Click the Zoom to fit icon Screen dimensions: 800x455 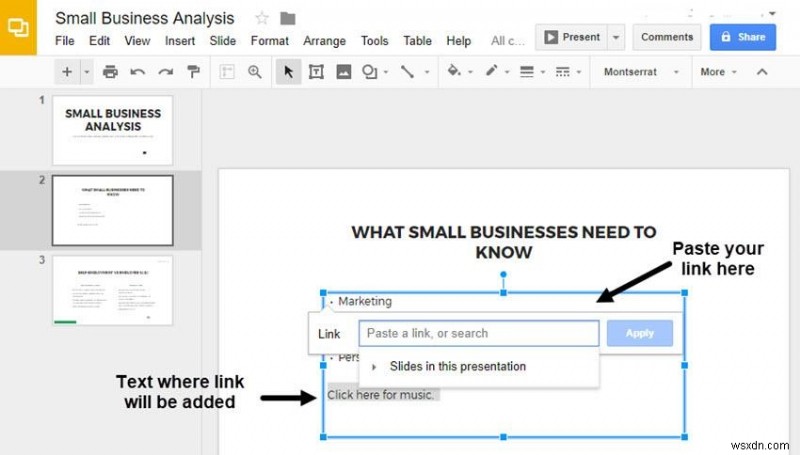coord(227,72)
